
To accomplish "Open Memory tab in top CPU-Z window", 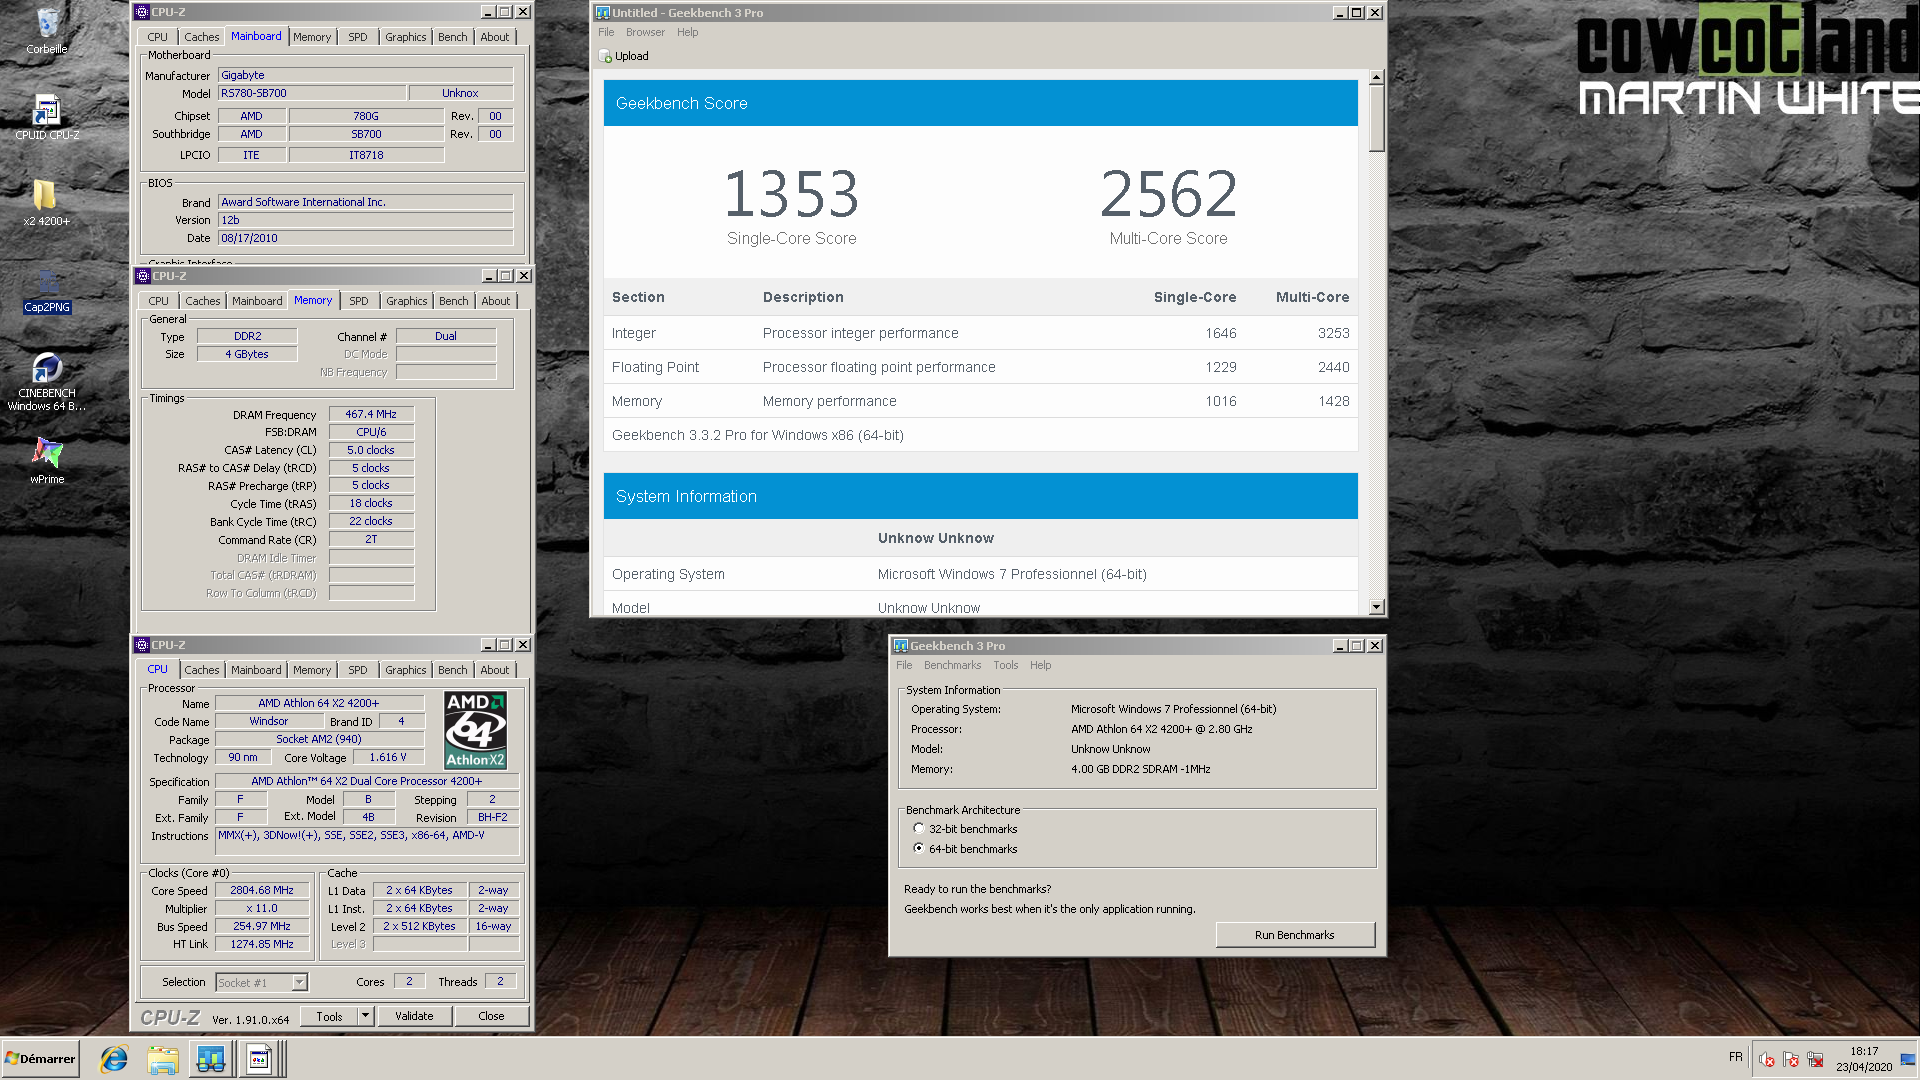I will 312,37.
